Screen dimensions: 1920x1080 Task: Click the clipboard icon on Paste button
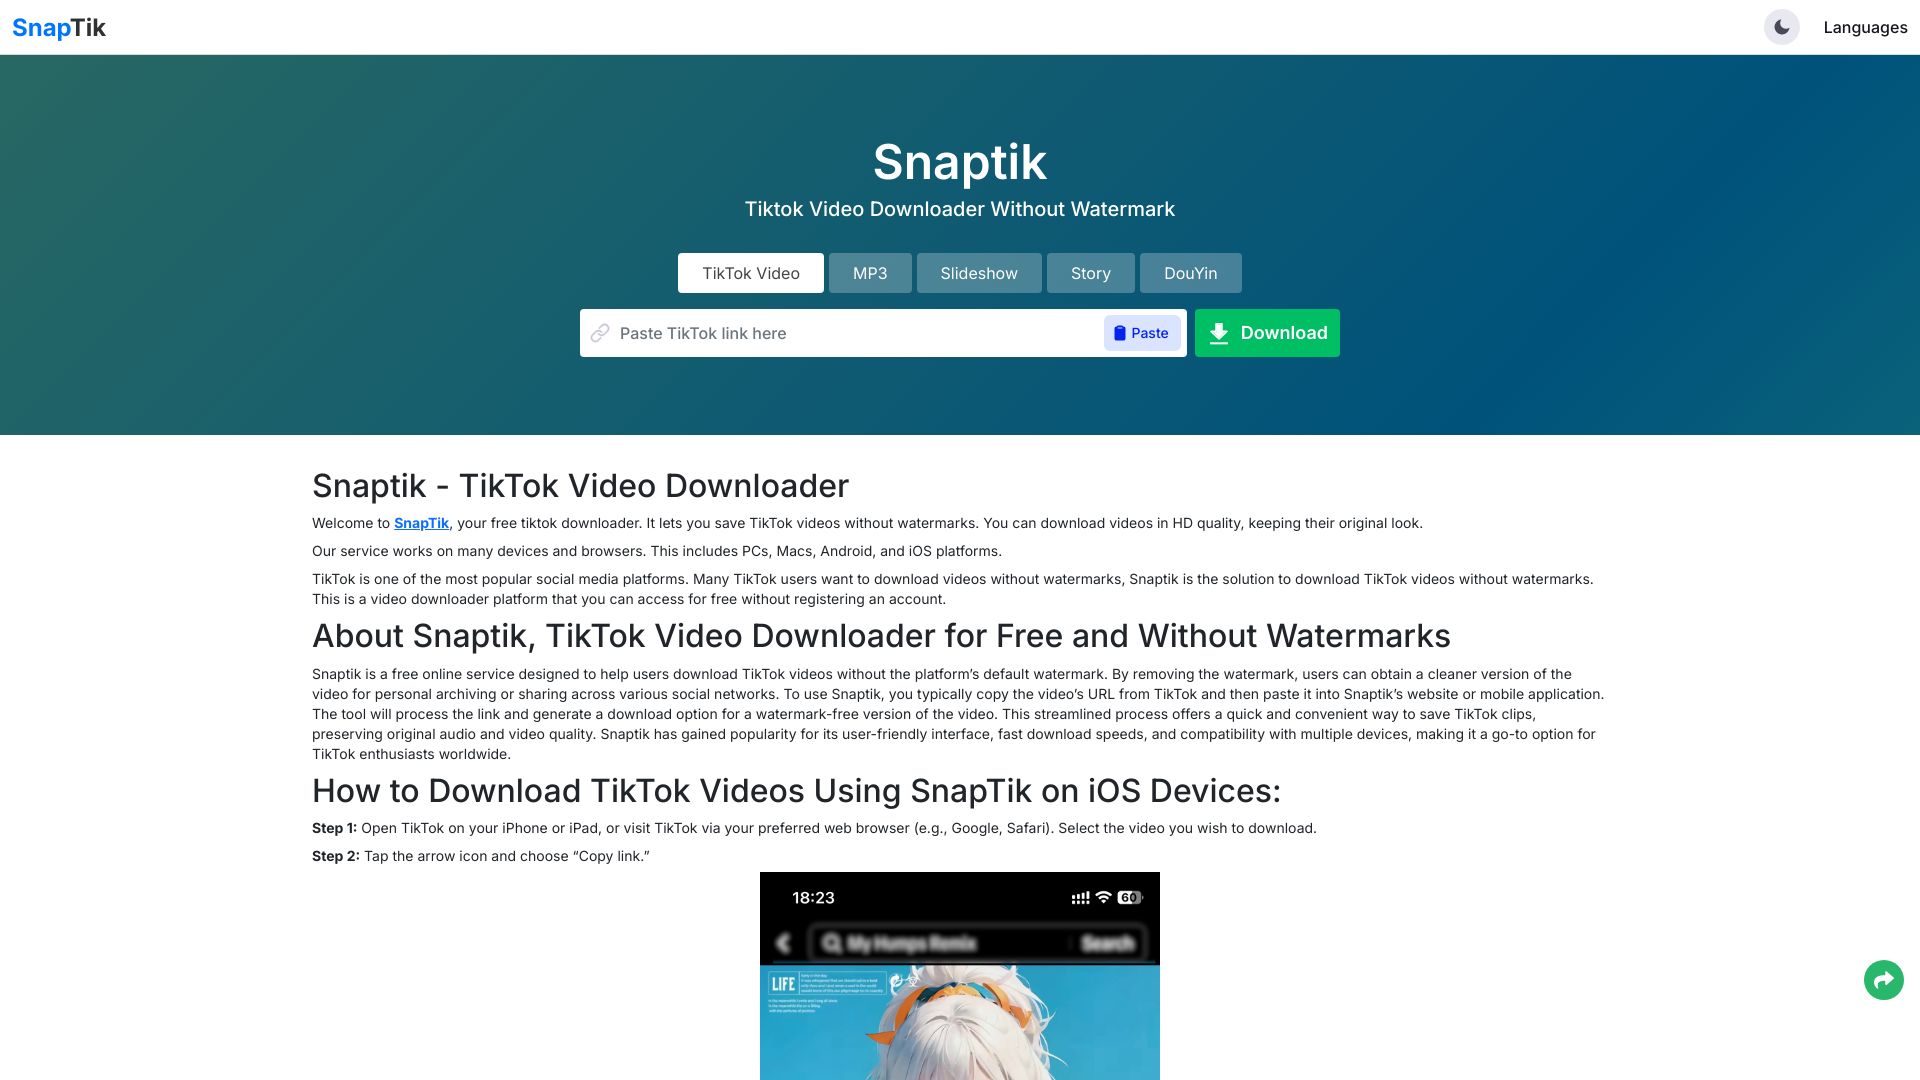pos(1120,332)
